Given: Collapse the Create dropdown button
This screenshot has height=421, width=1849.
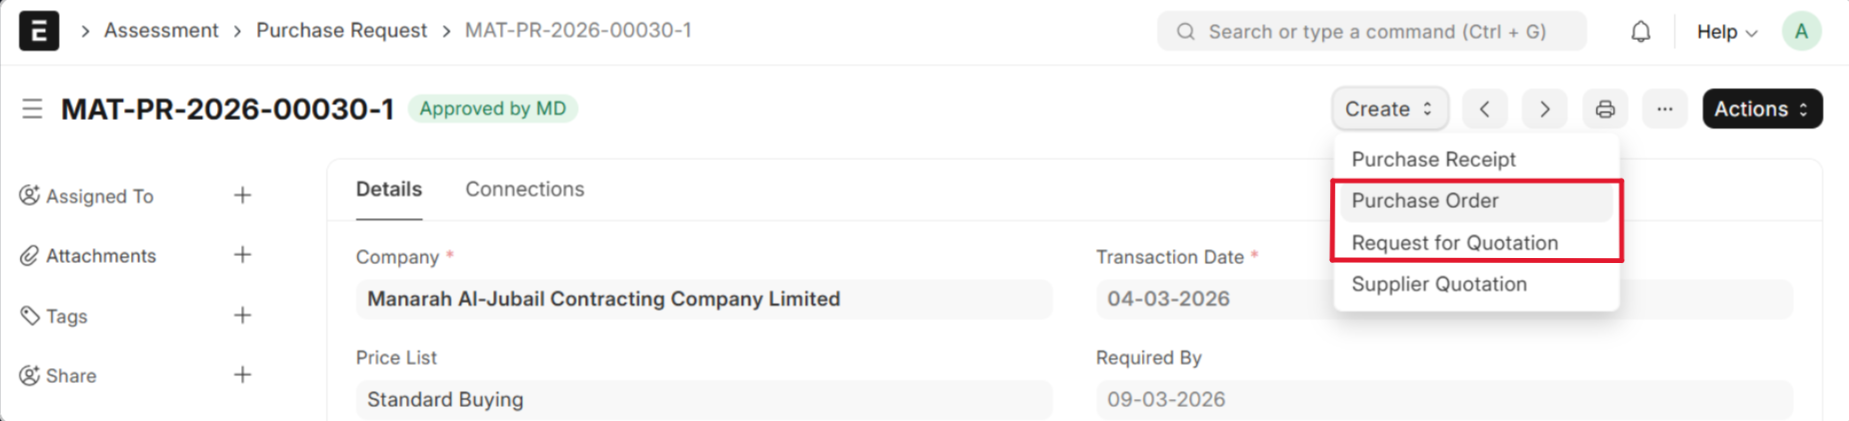Looking at the screenshot, I should [x=1388, y=109].
